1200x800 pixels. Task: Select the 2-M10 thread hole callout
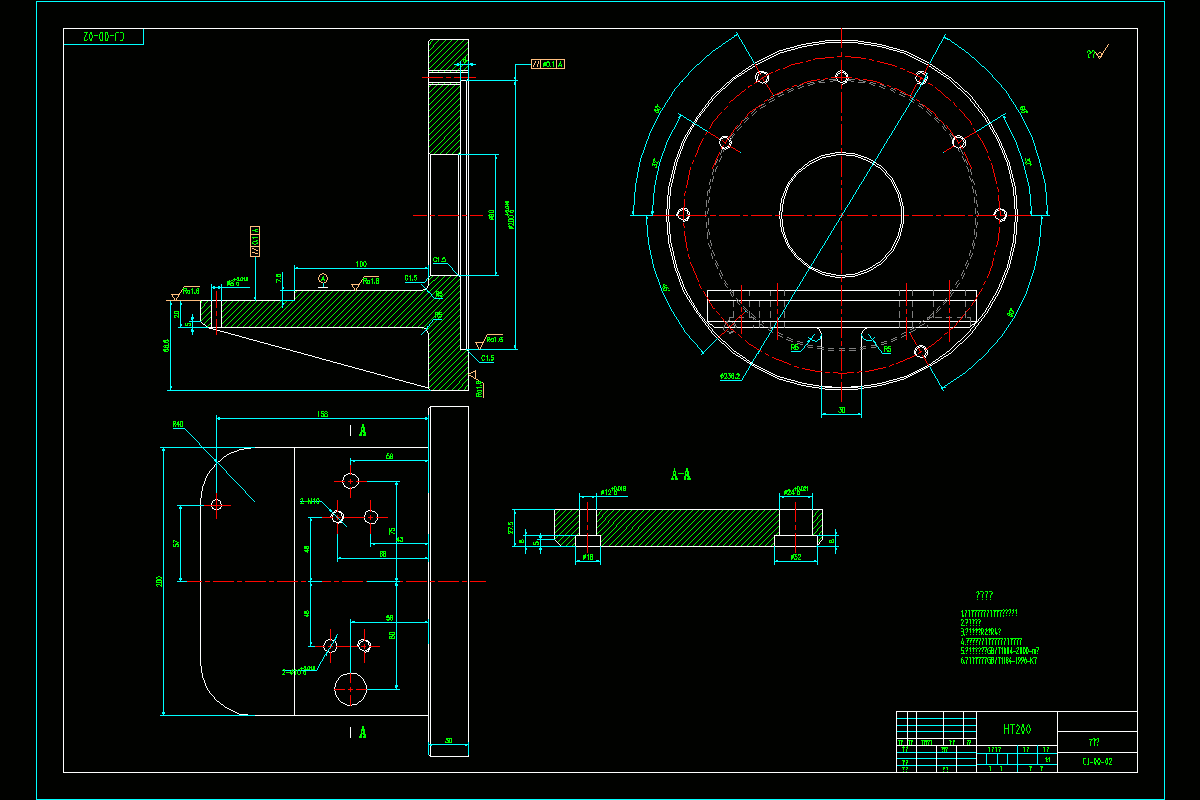tap(309, 501)
